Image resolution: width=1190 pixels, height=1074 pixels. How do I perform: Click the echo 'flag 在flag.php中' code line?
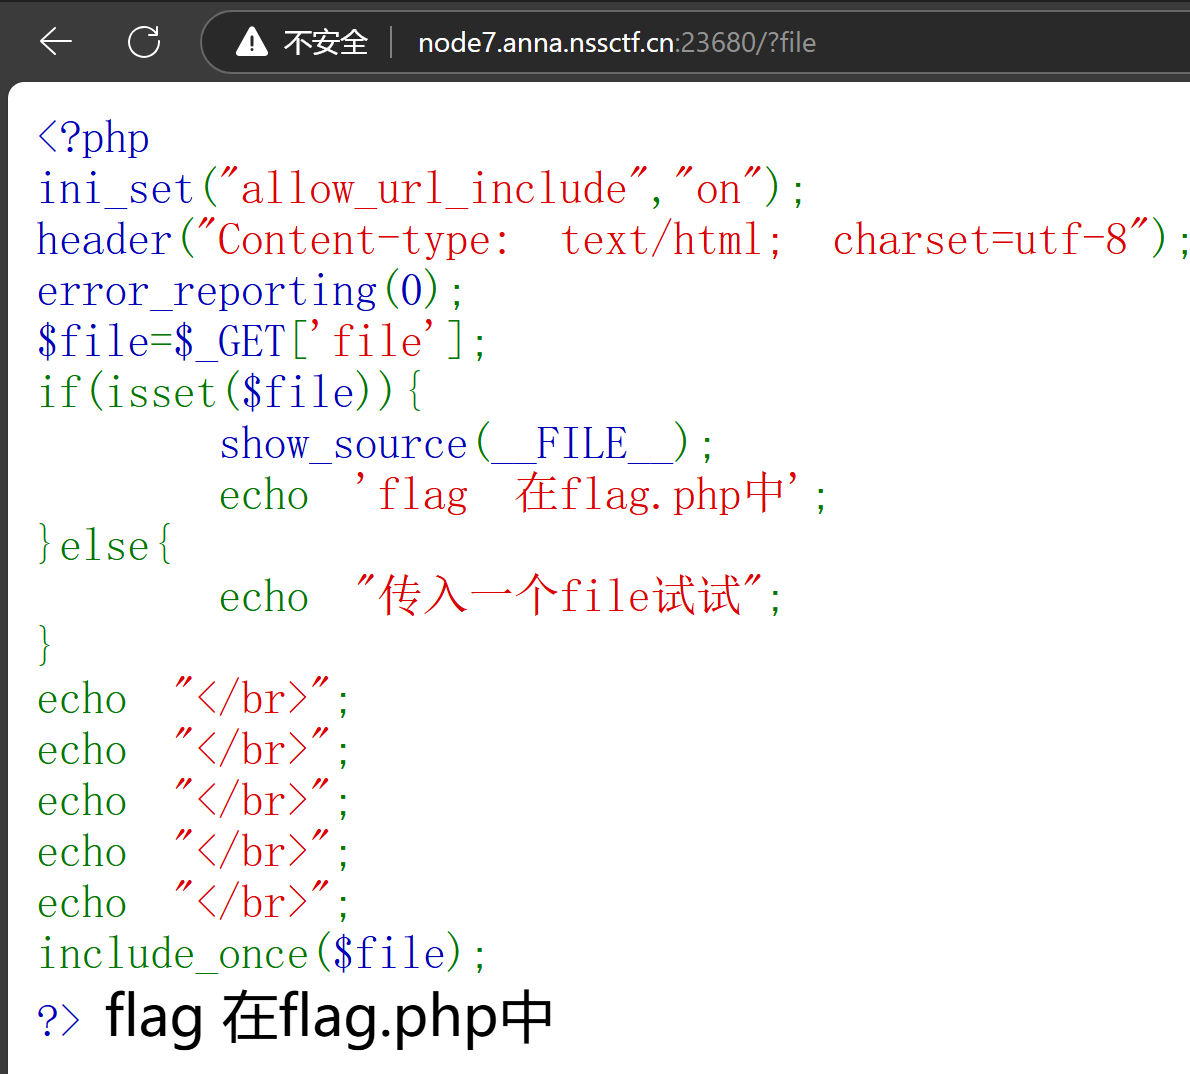pyautogui.click(x=523, y=494)
